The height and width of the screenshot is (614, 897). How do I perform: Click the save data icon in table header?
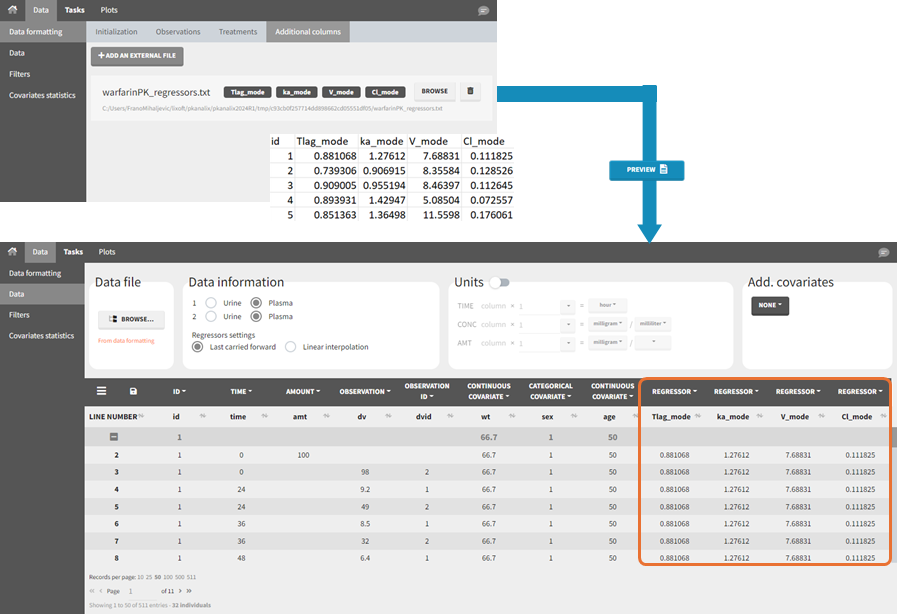(x=135, y=391)
